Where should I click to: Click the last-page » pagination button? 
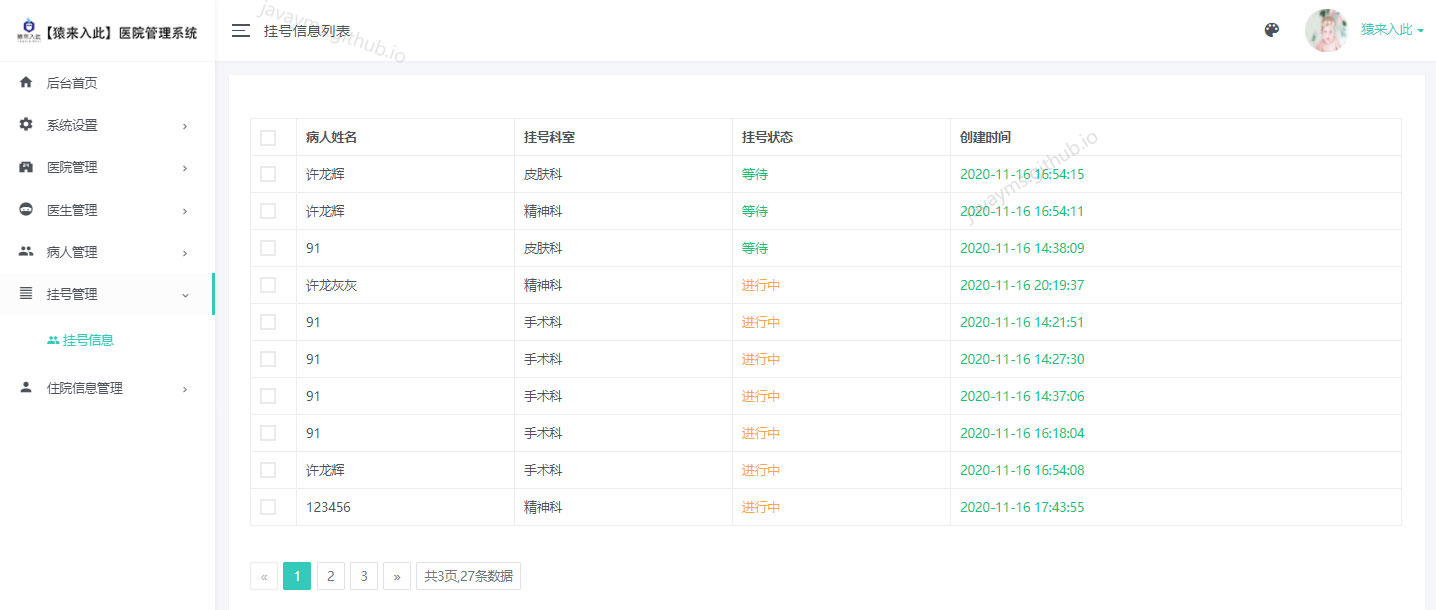point(397,576)
